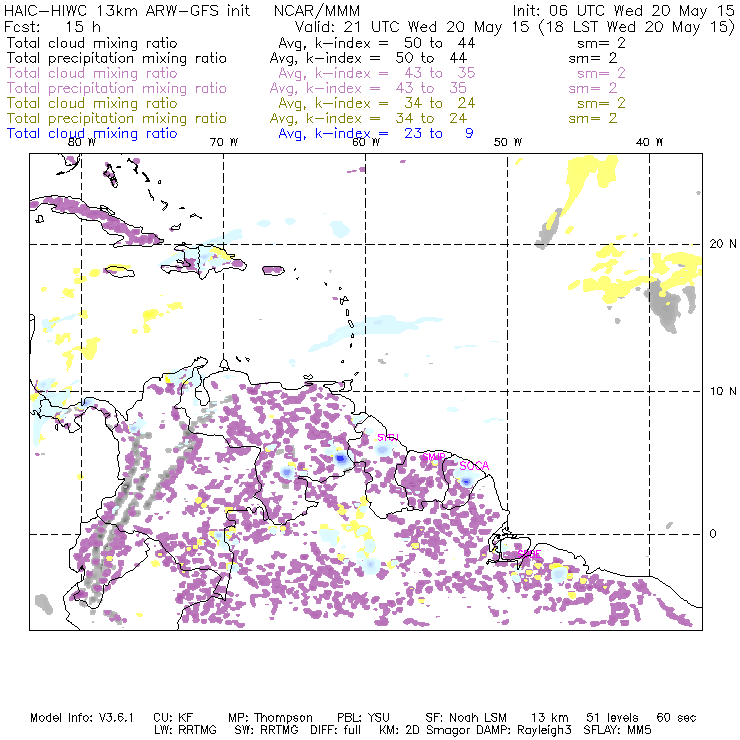Click the "MP: Thompson" footer entry
Viewport: 740px width, 740px height.
click(270, 718)
